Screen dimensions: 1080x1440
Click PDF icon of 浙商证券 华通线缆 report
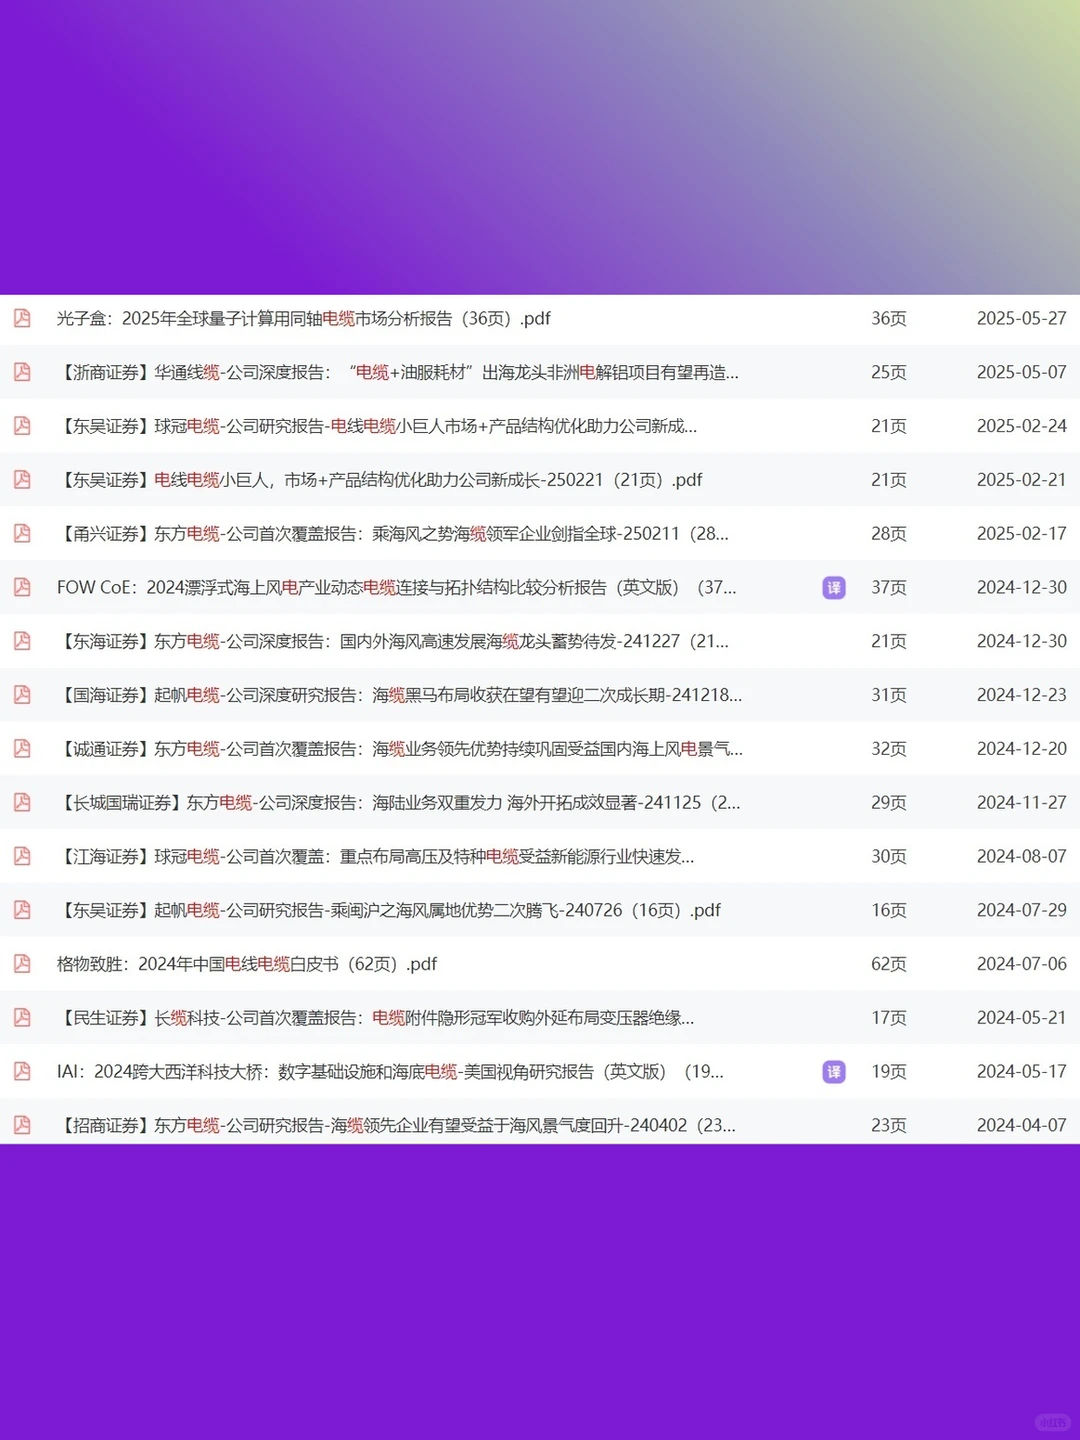(22, 372)
